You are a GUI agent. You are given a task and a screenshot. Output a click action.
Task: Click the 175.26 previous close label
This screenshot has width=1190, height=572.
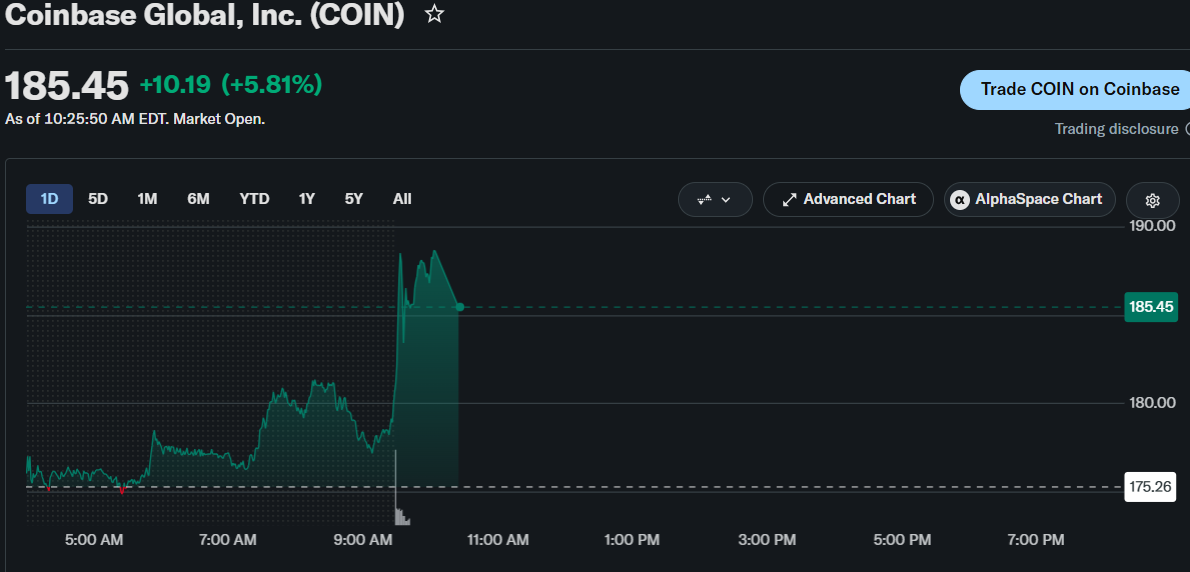1151,487
